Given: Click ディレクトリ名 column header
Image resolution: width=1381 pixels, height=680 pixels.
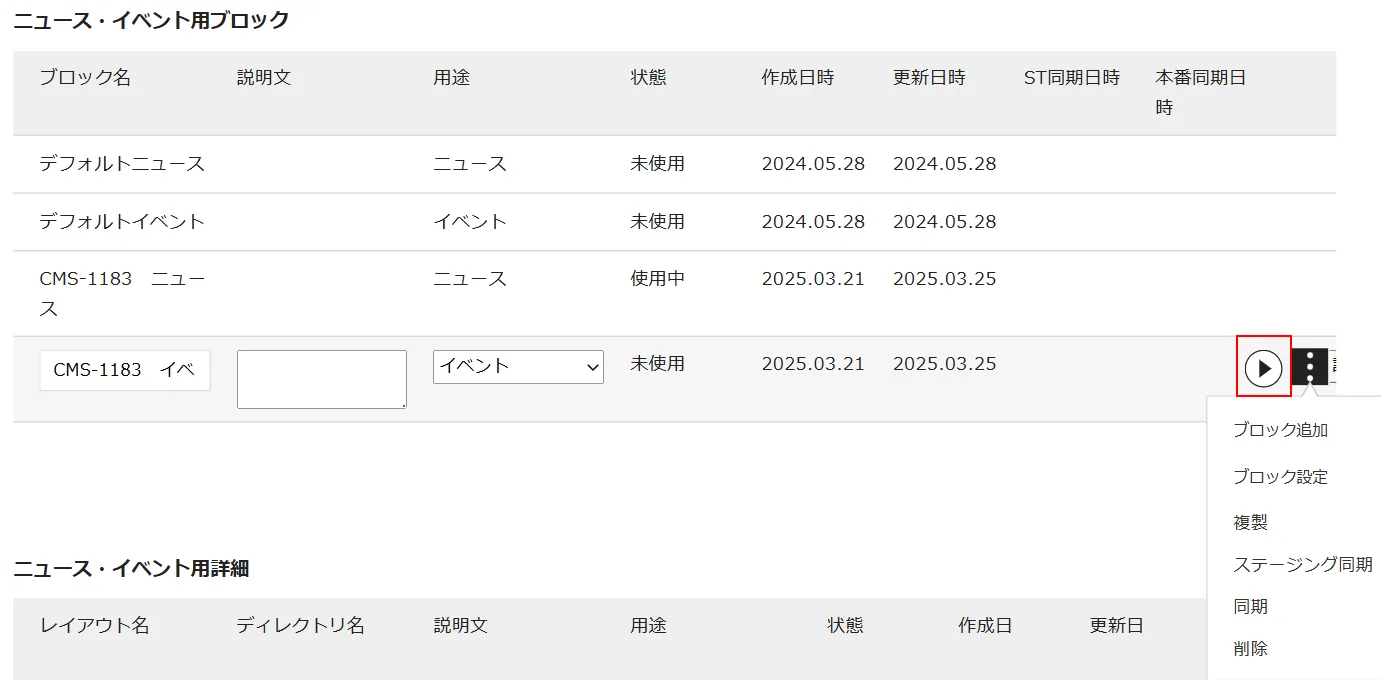Looking at the screenshot, I should [300, 626].
